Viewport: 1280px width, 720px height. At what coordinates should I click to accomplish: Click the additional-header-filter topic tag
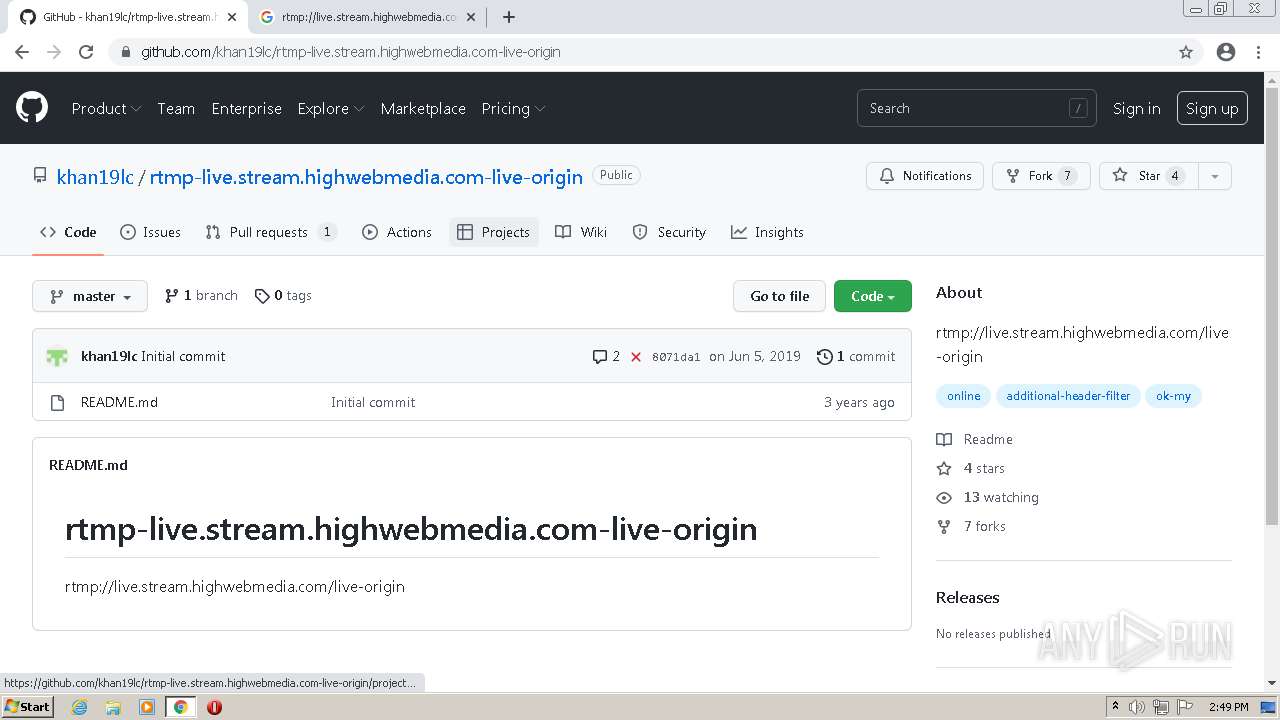(1068, 396)
